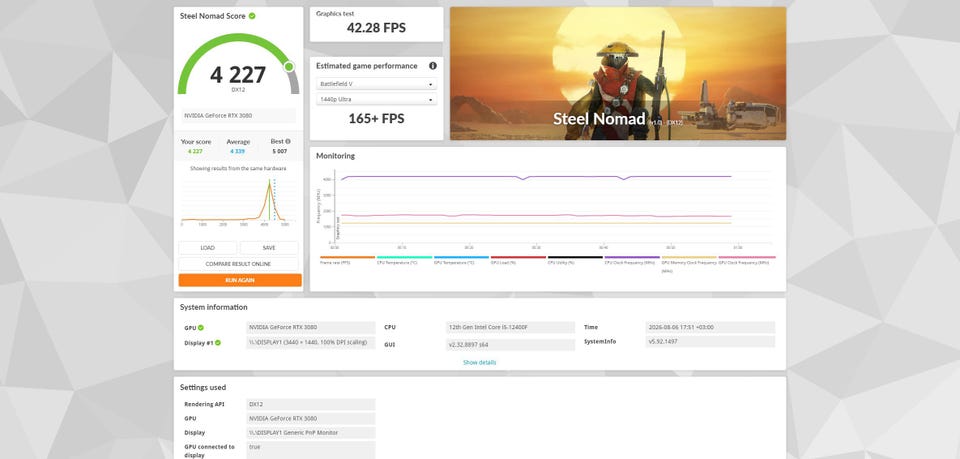The width and height of the screenshot is (960, 459).
Task: Click the green check icon next to Display #1
Action: pyautogui.click(x=218, y=343)
